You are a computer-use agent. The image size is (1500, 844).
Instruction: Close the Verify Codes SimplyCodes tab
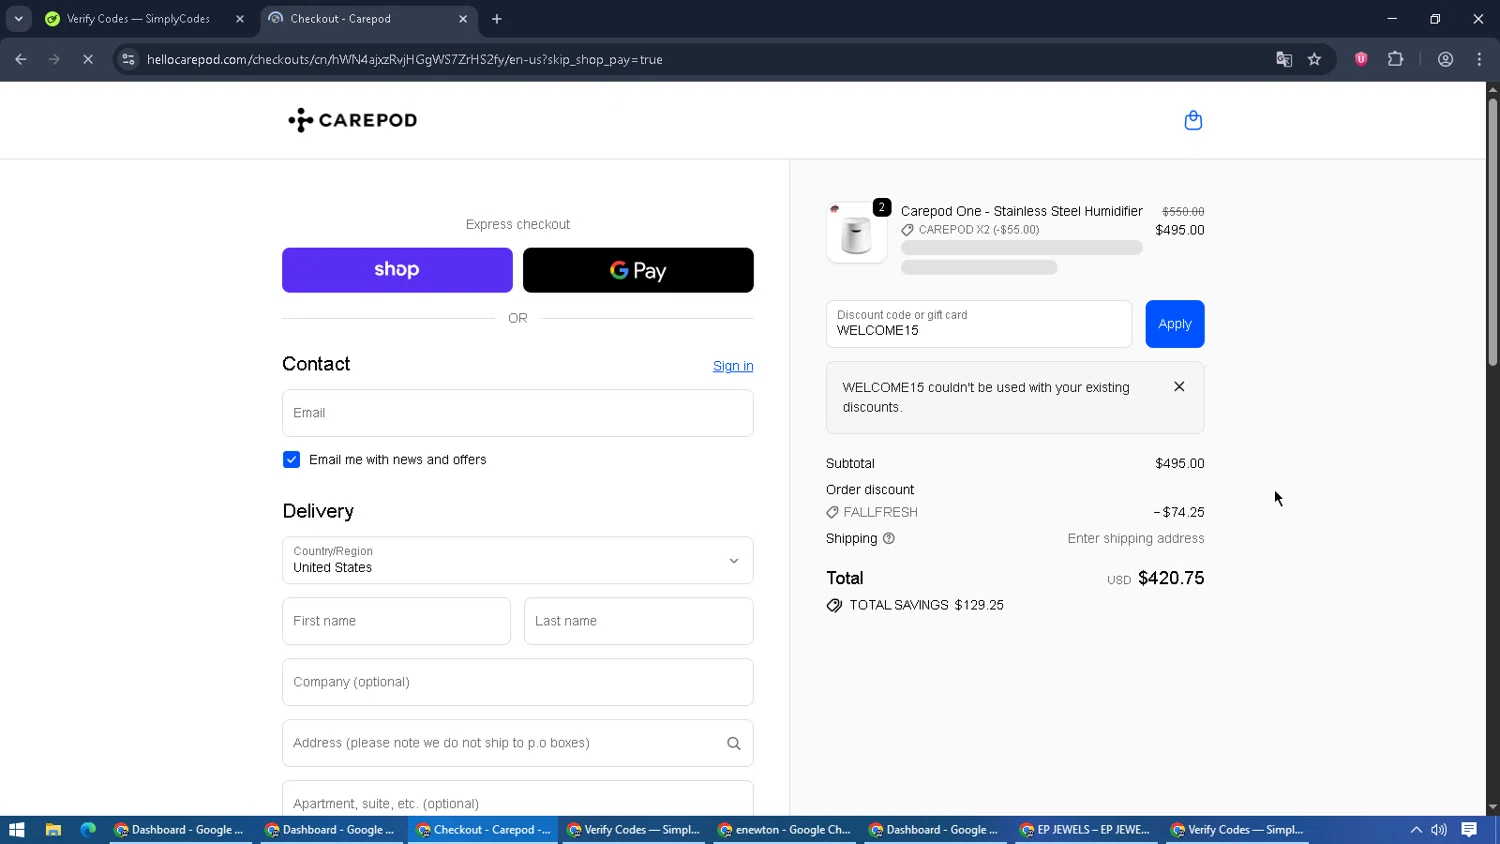coord(240,18)
